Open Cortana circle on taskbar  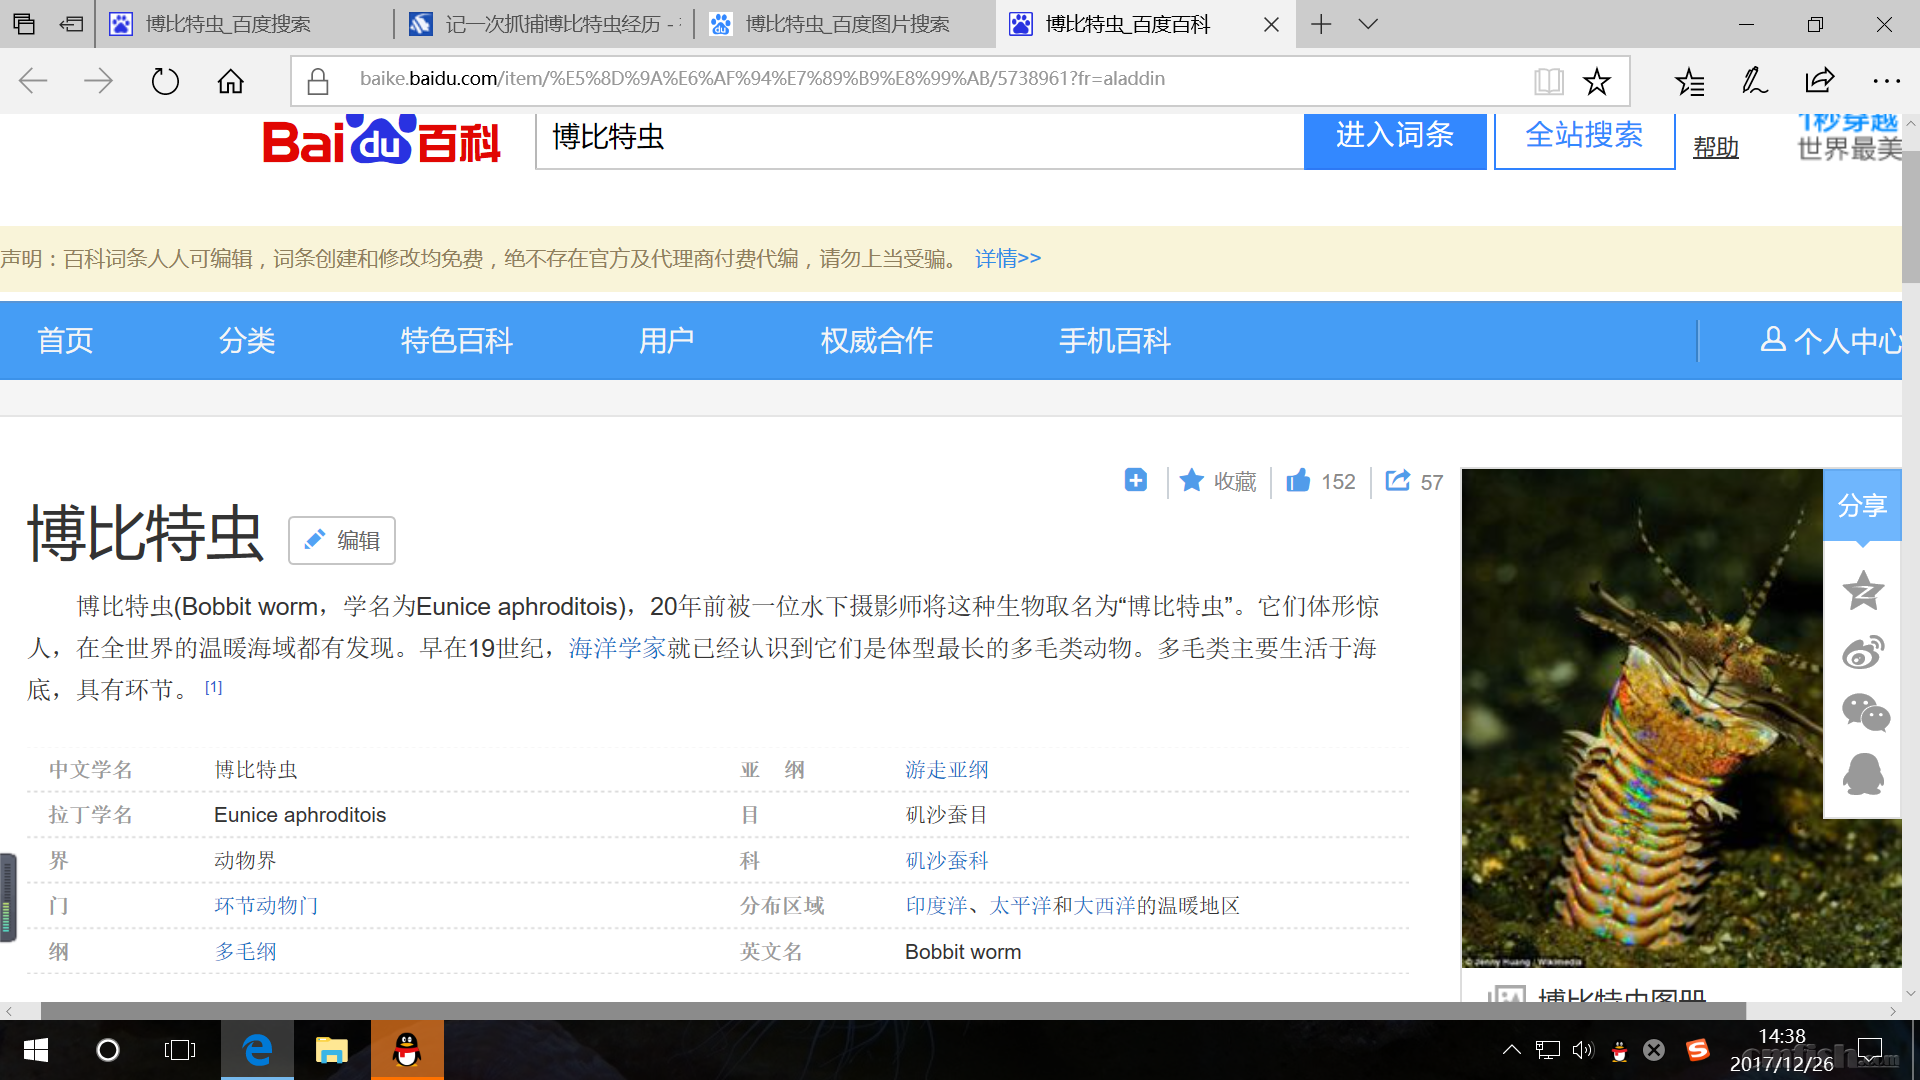[x=108, y=1050]
